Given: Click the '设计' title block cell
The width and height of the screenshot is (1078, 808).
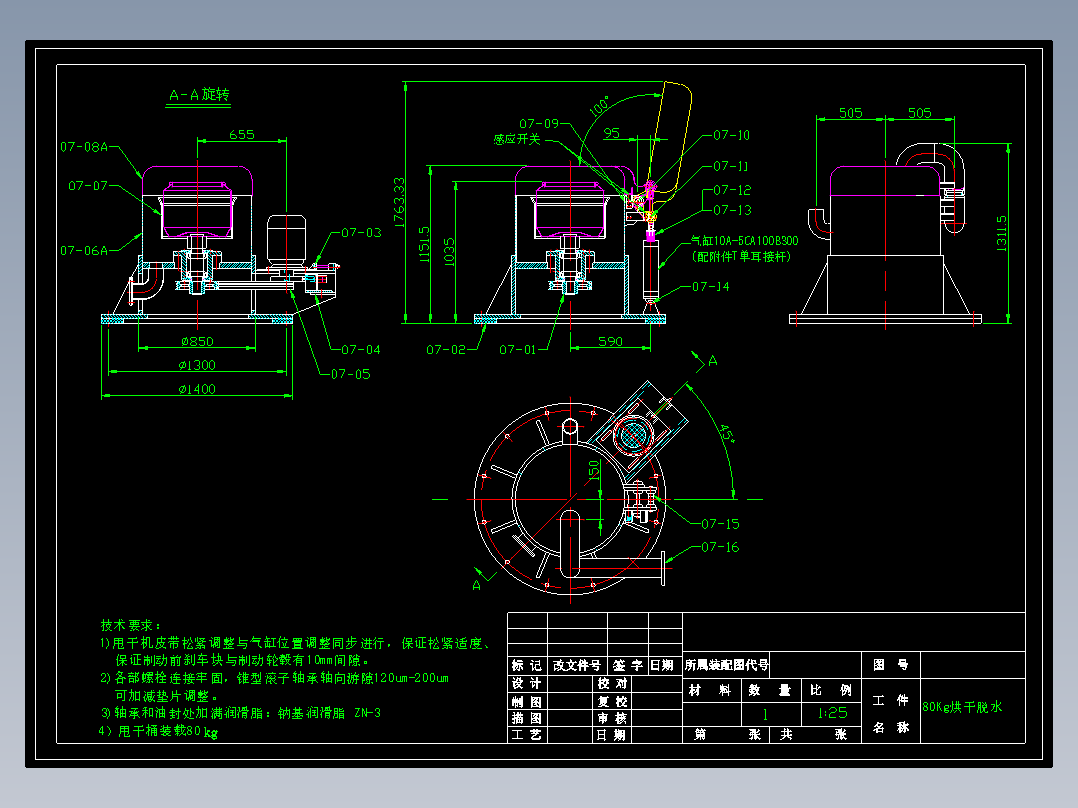Looking at the screenshot, I should 527,683.
